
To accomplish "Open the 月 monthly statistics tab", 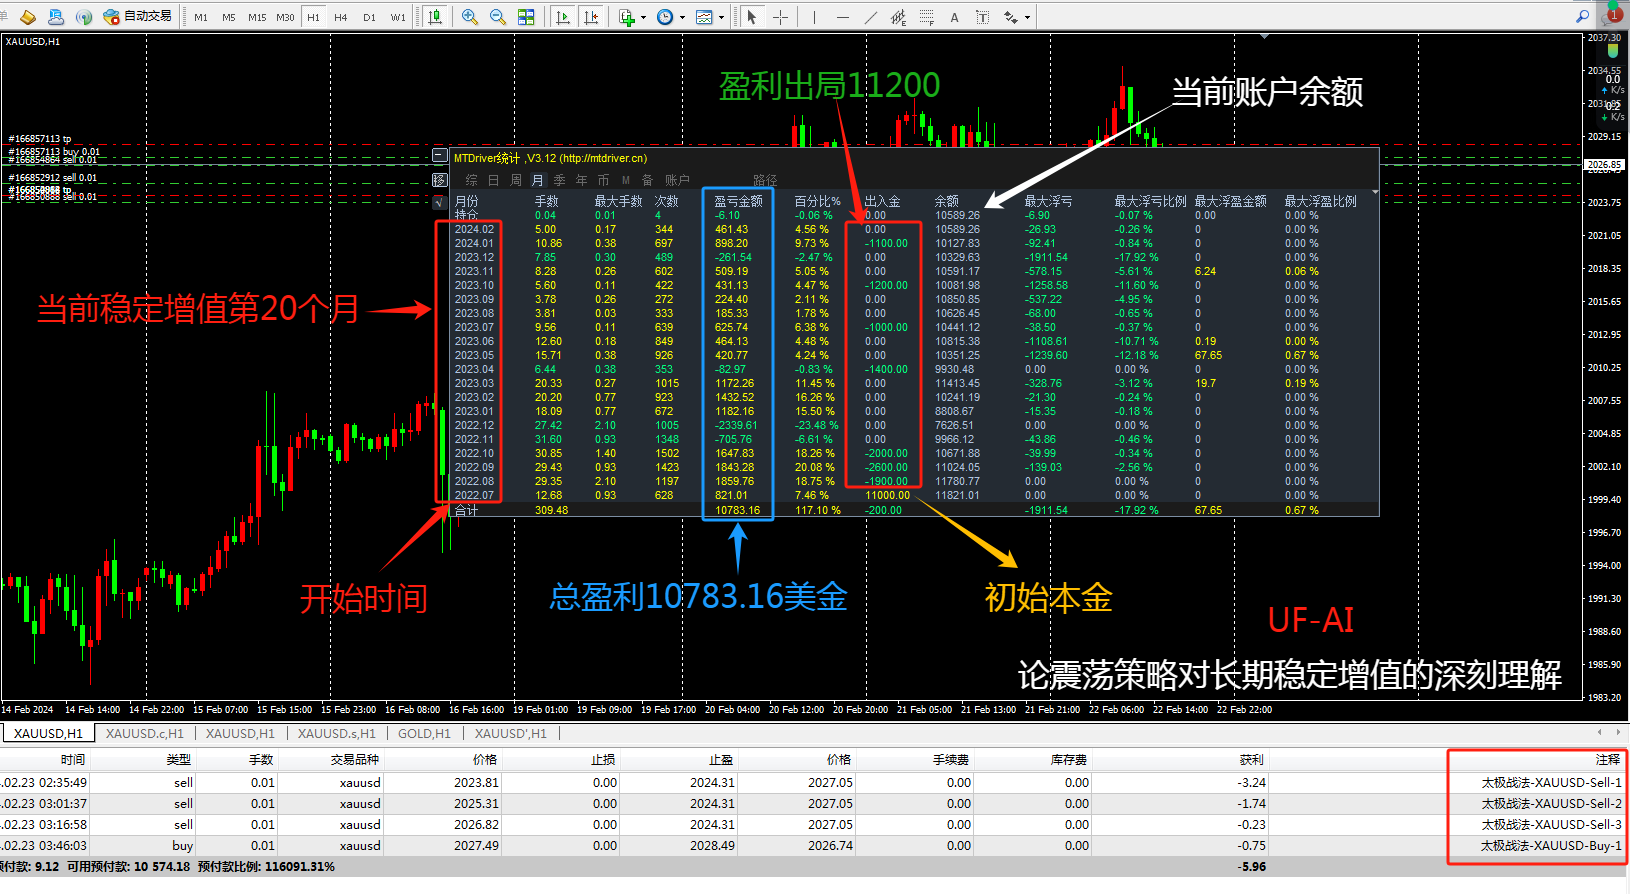I will (538, 180).
